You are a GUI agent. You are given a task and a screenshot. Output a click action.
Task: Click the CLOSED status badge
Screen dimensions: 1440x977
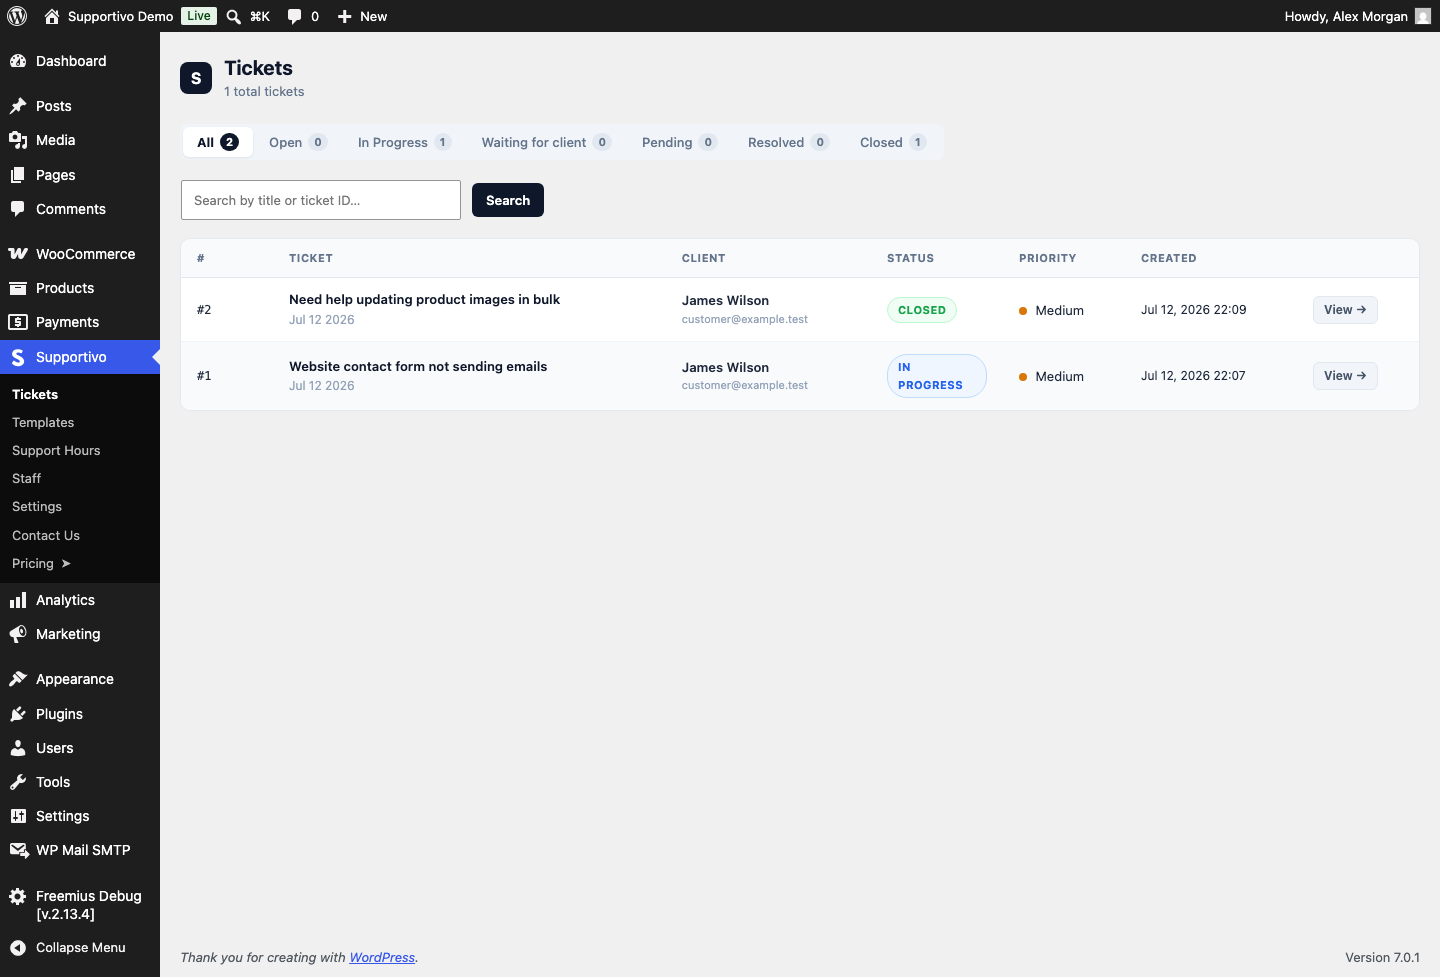pyautogui.click(x=922, y=310)
